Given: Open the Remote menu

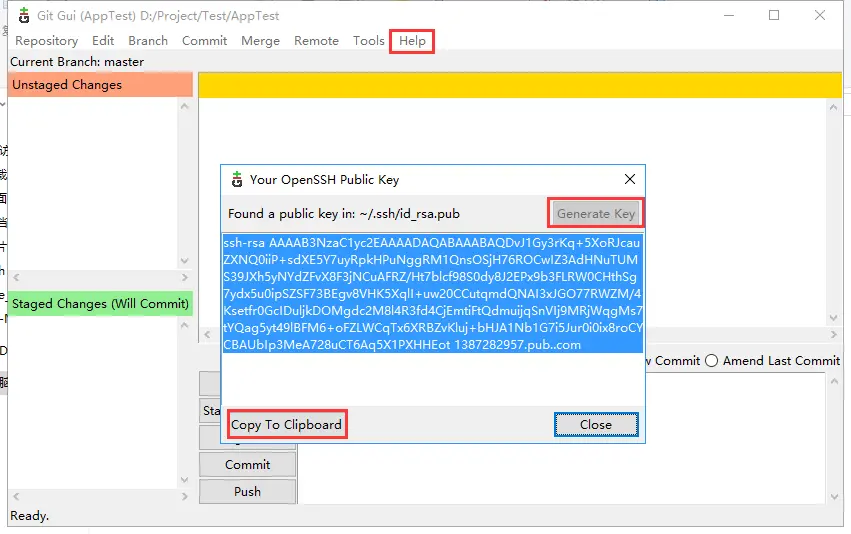Looking at the screenshot, I should pyautogui.click(x=316, y=41).
